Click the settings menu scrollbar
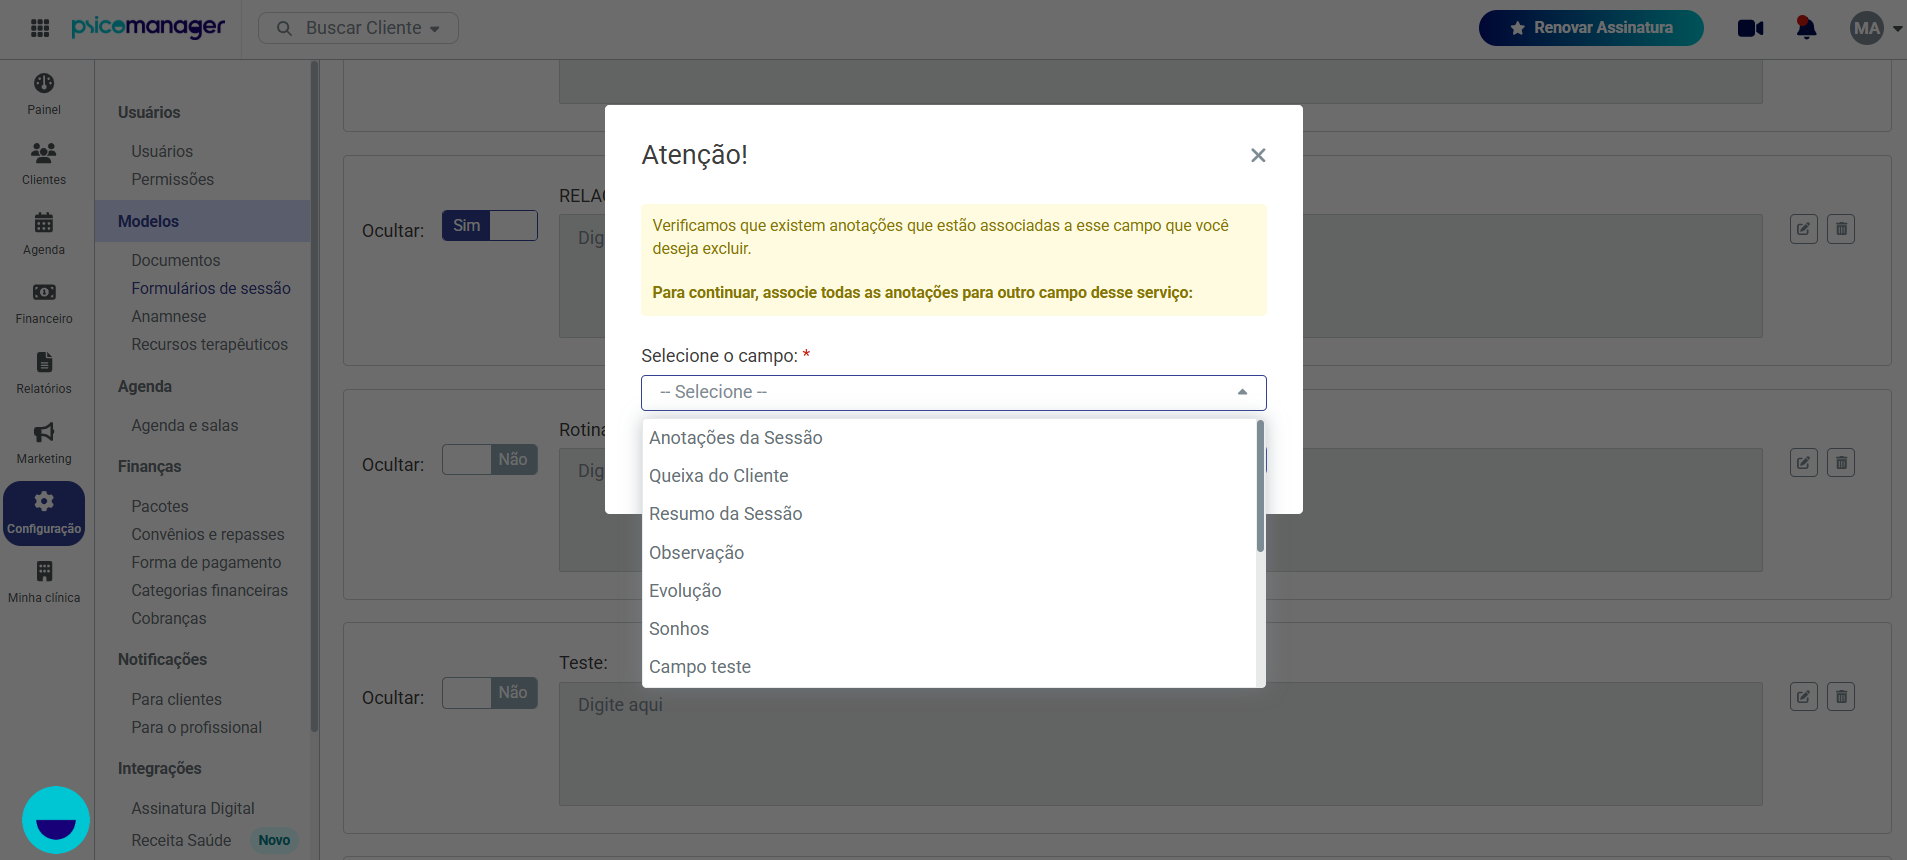The width and height of the screenshot is (1907, 860). 314,397
